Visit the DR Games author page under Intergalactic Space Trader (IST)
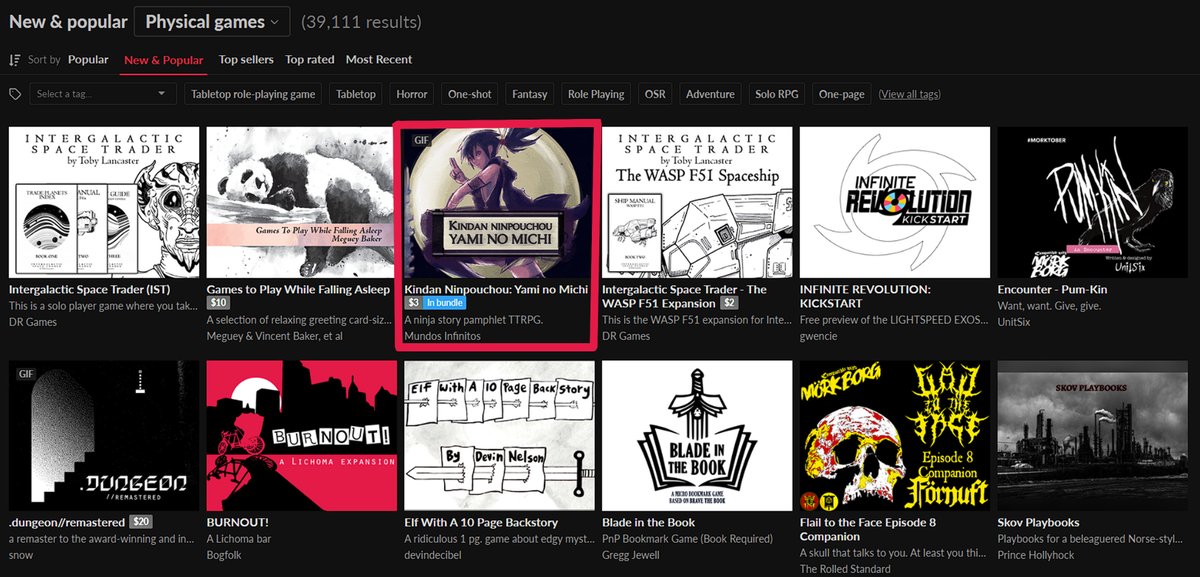The image size is (1200, 577). [x=32, y=322]
